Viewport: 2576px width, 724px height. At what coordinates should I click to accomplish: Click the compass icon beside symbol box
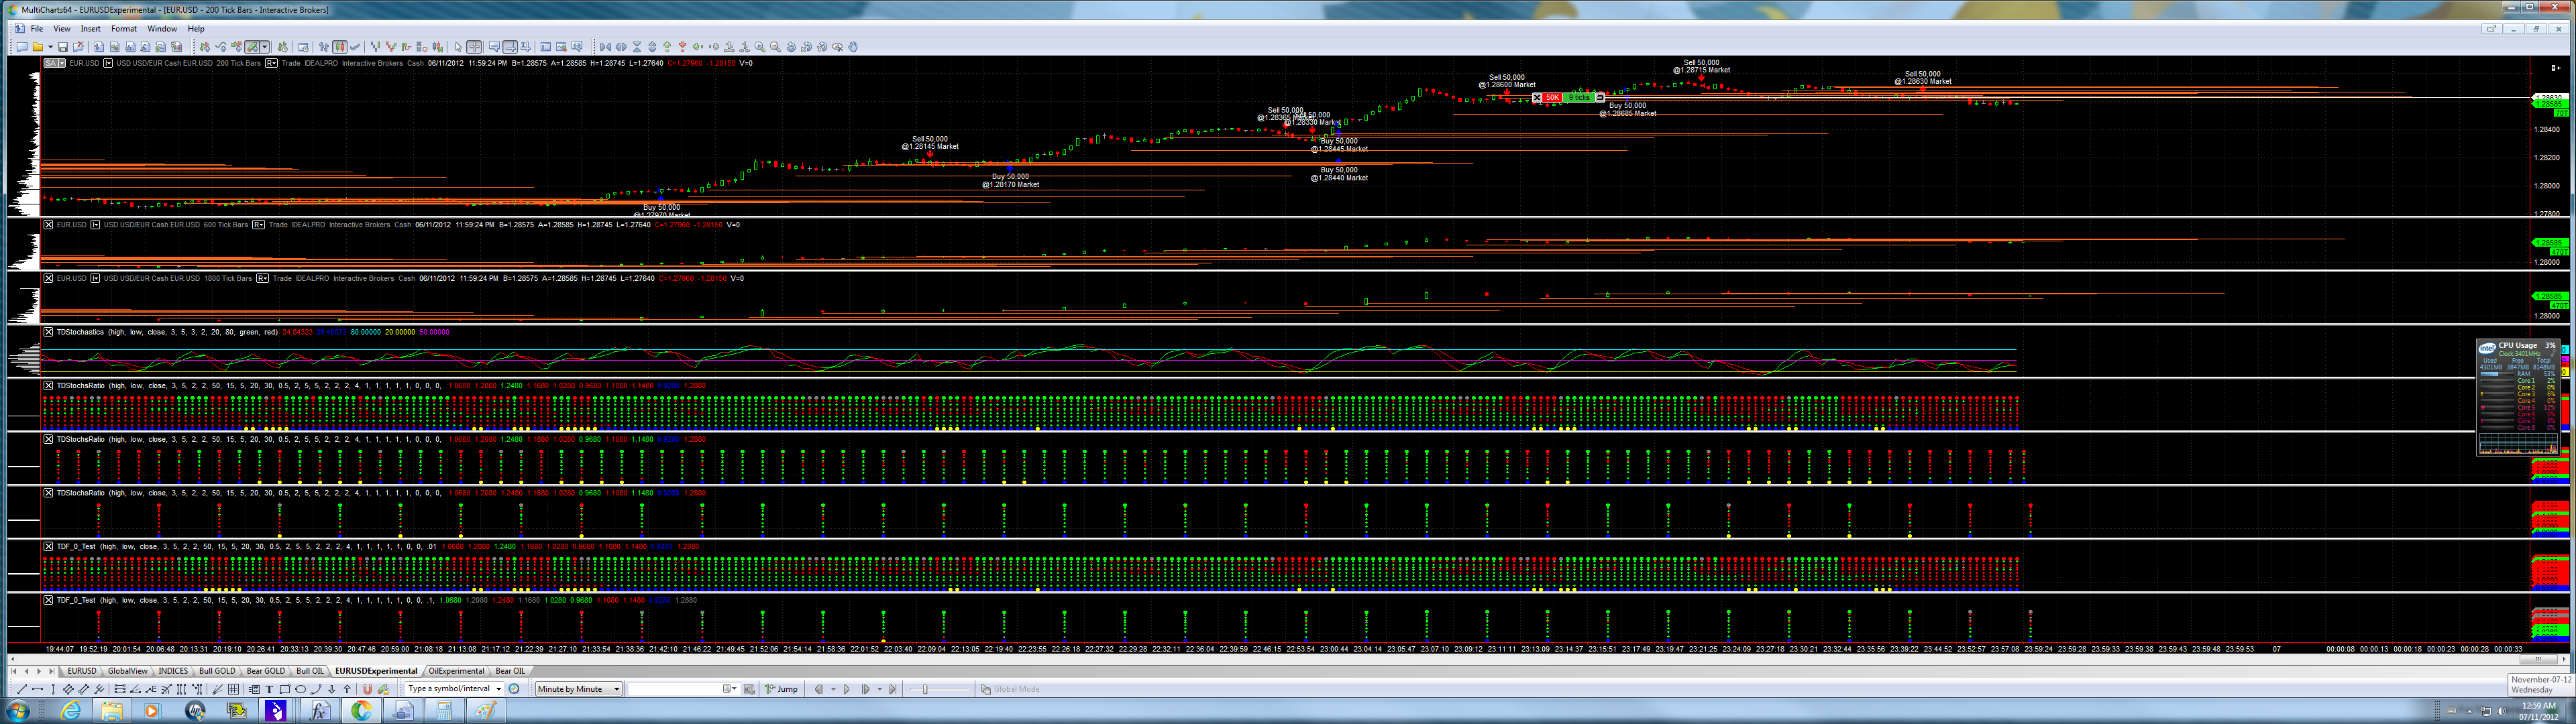[514, 689]
